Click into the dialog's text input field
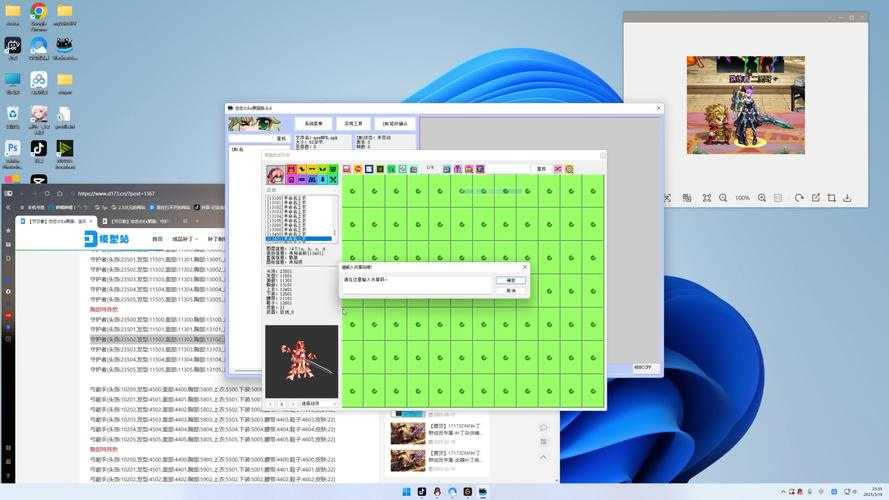The height and width of the screenshot is (500, 889). 417,285
